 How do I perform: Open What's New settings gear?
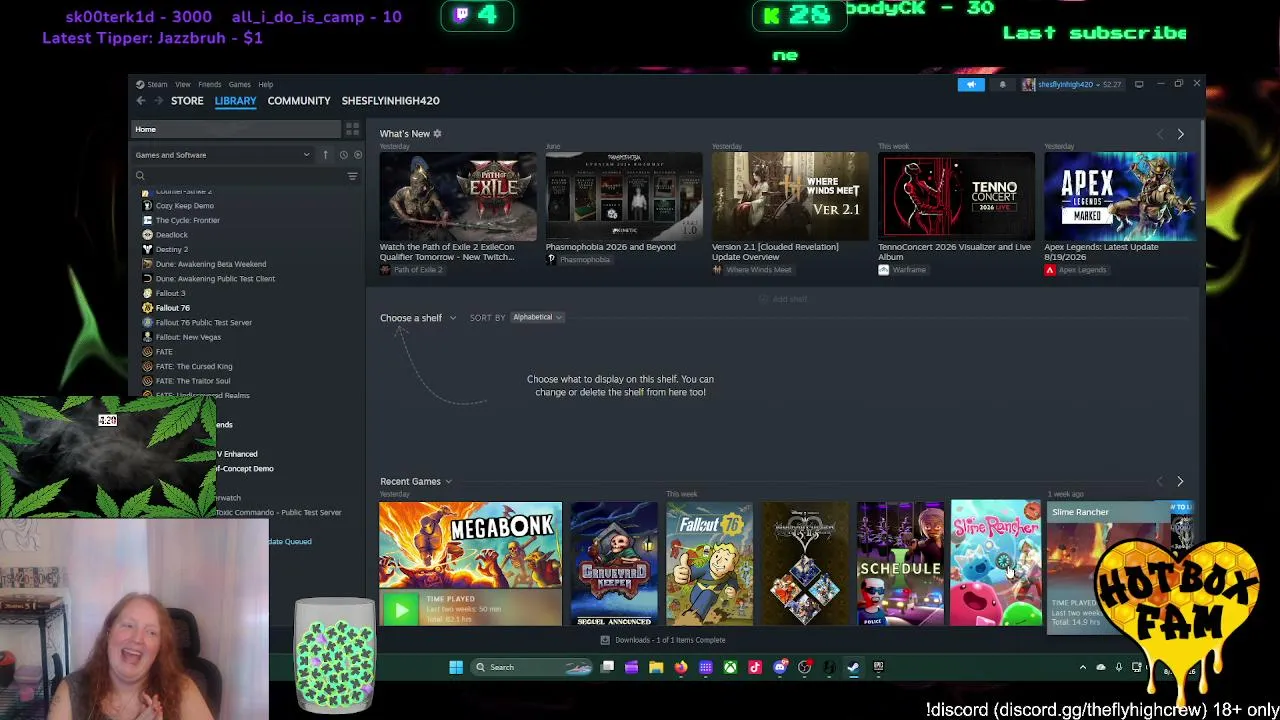pos(437,134)
